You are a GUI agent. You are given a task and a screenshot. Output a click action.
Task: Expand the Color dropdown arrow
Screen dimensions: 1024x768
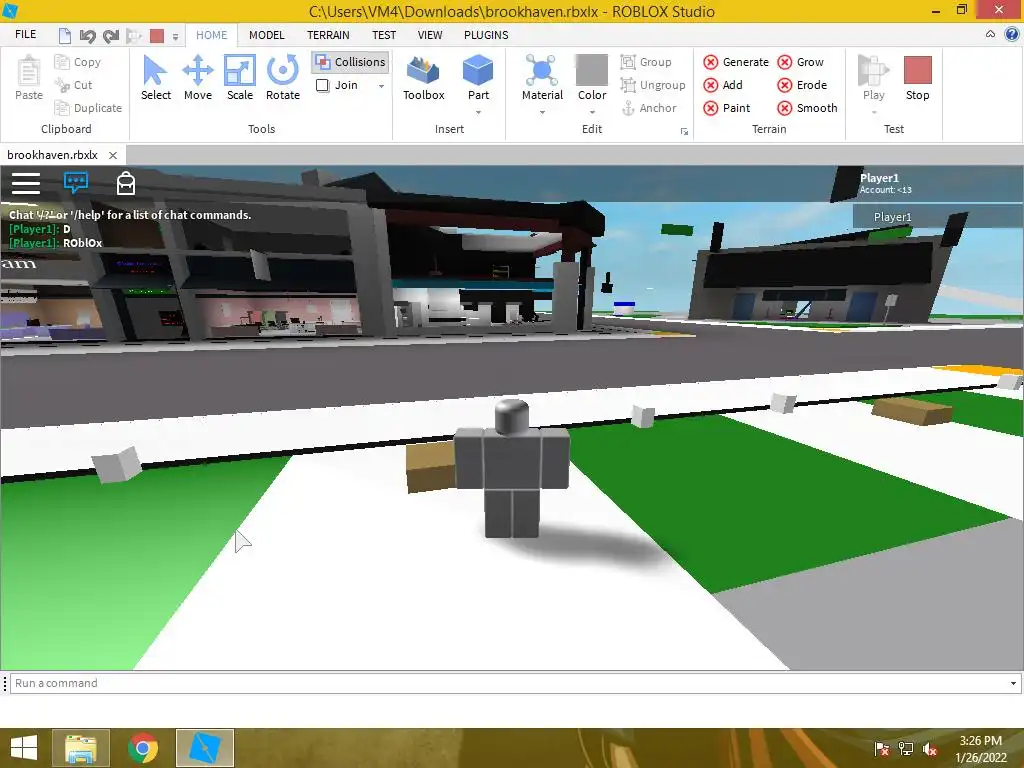[592, 113]
